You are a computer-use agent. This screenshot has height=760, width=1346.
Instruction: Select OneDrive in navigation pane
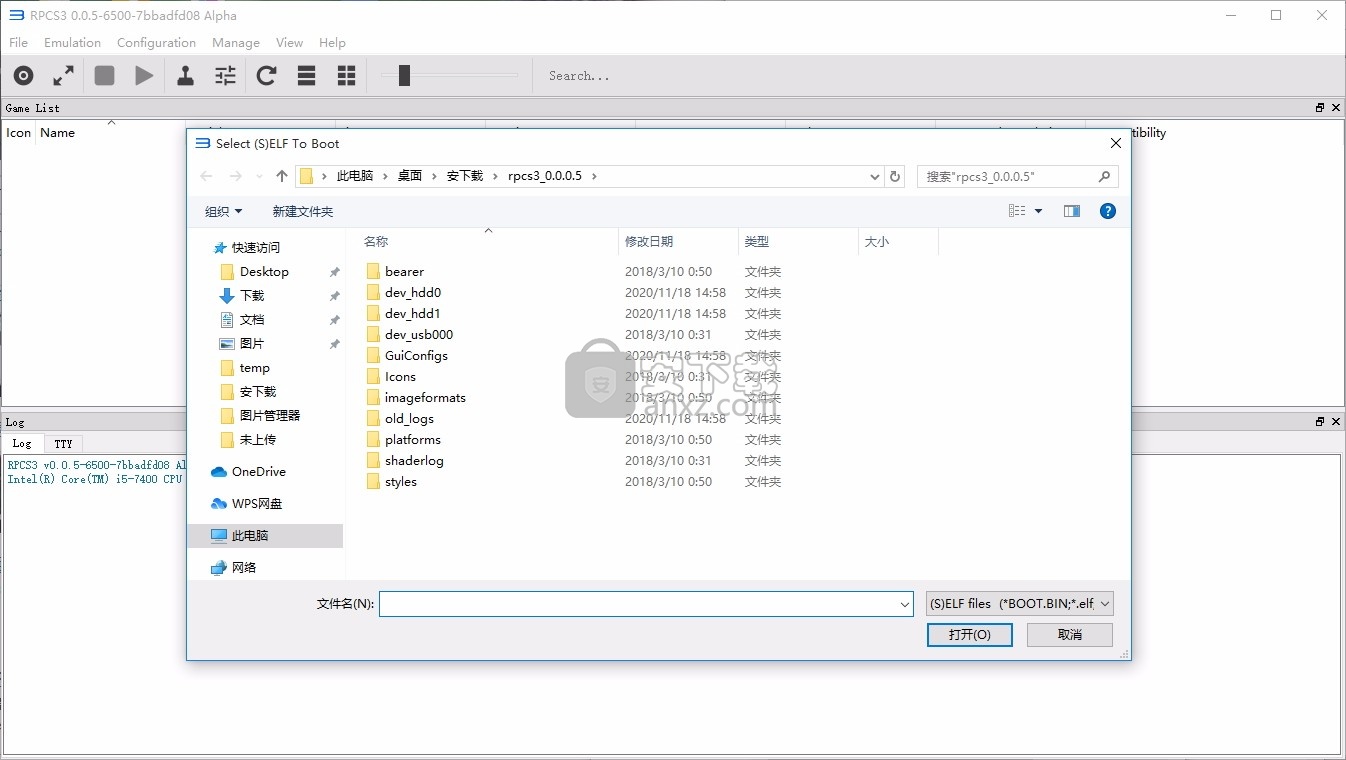click(x=259, y=471)
